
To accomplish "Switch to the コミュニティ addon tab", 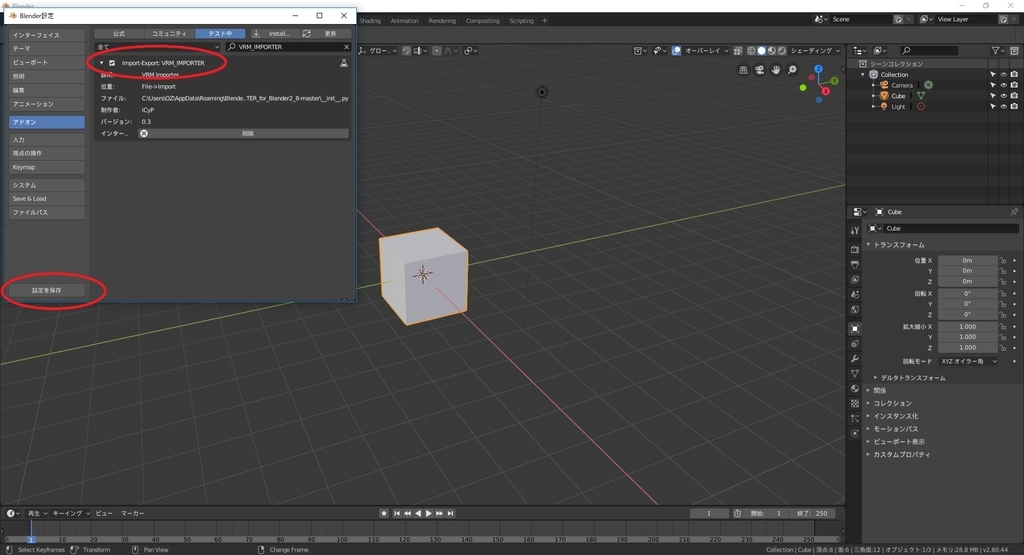I will 169,33.
